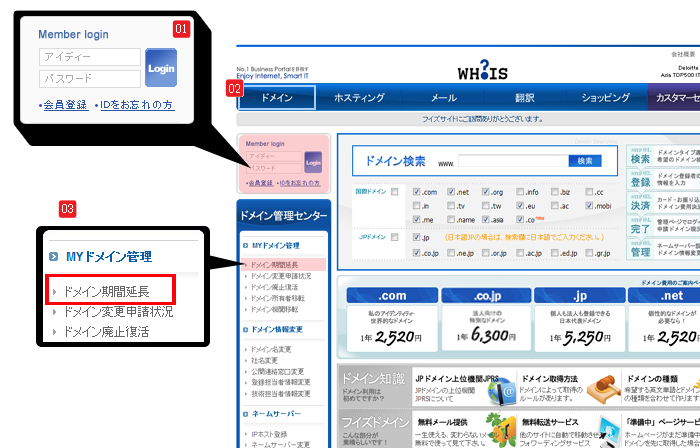Uncheck the .com domain checkbox
Image resolution: width=700 pixels, height=448 pixels.
(x=417, y=192)
